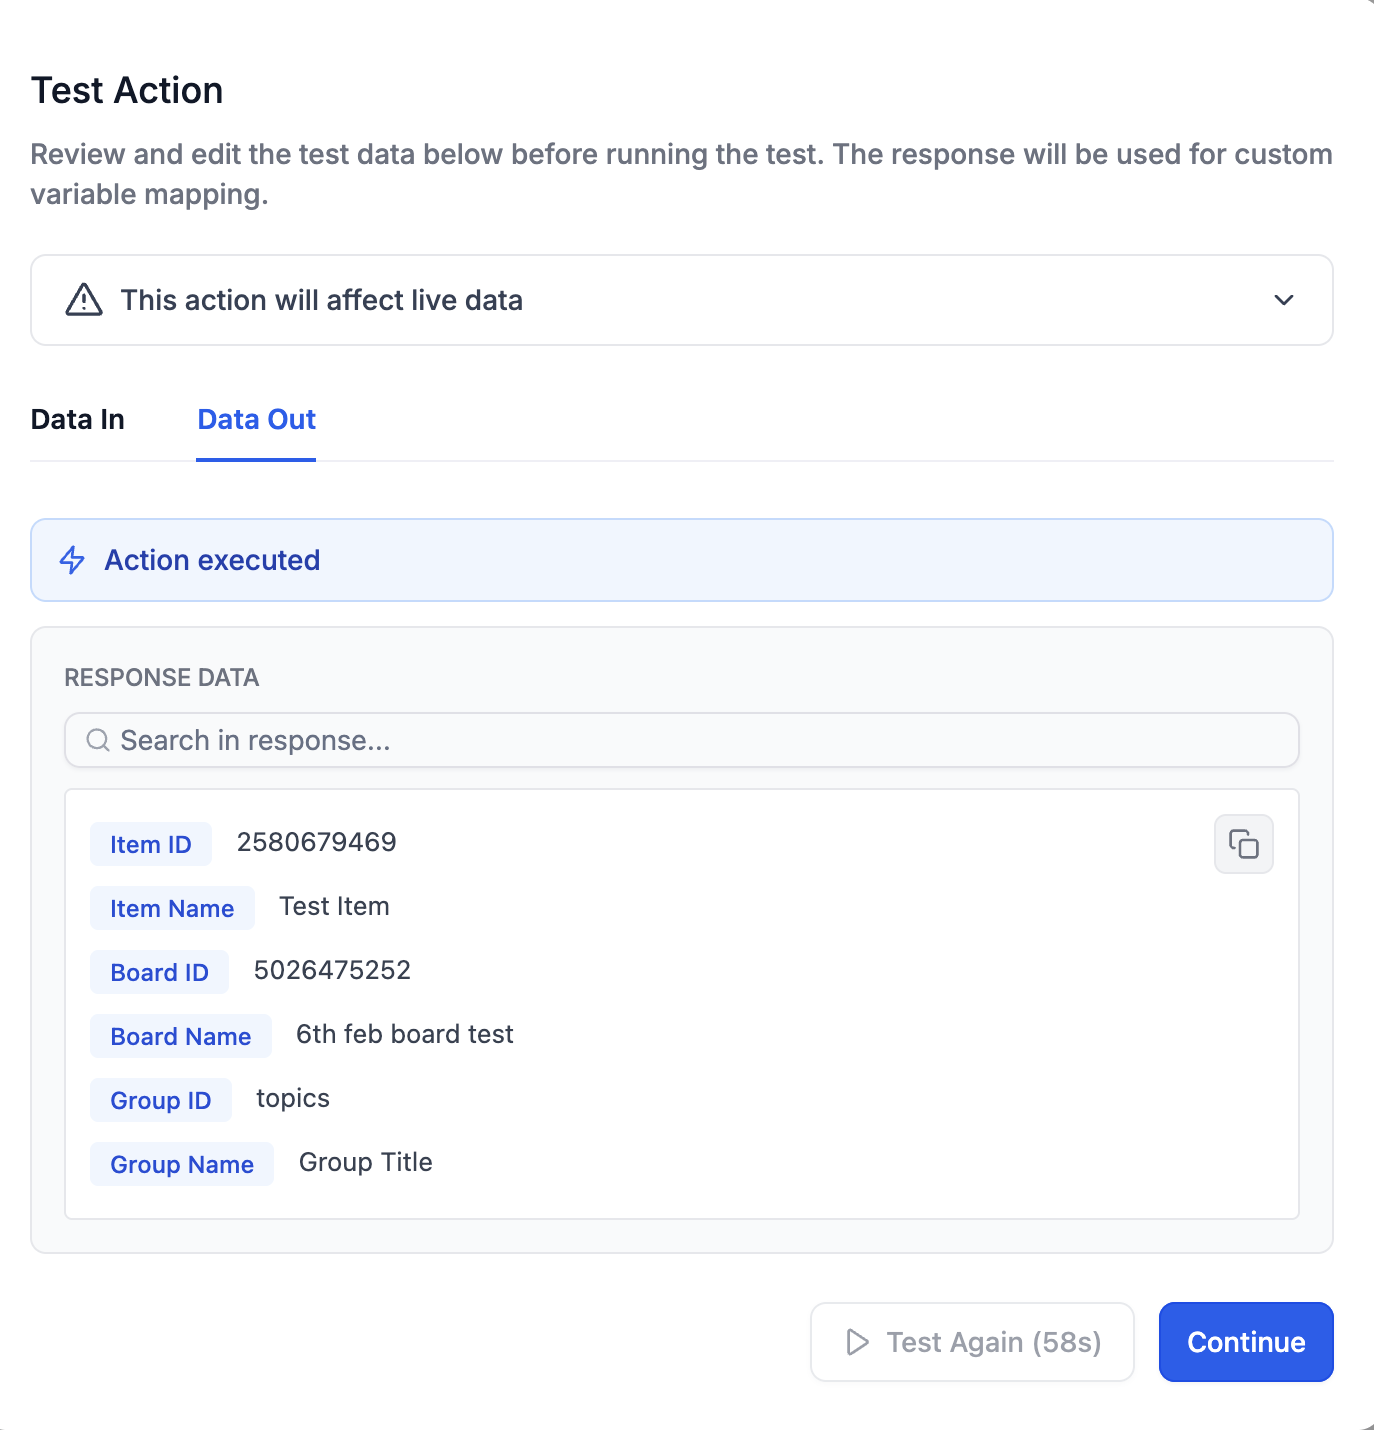Focus the Search in response field

click(700, 740)
